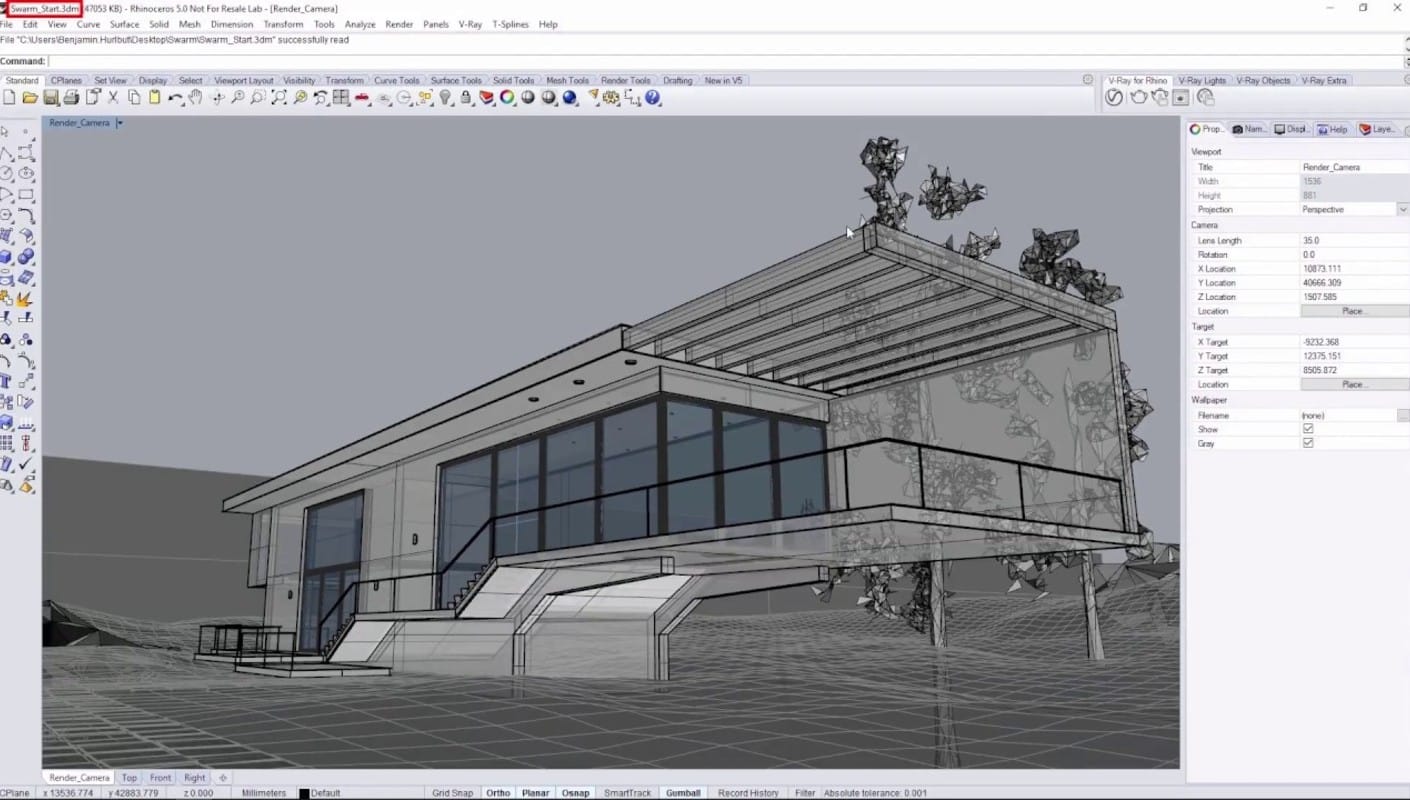The image size is (1410, 800).
Task: Open Rhino help question mark icon
Action: (653, 98)
